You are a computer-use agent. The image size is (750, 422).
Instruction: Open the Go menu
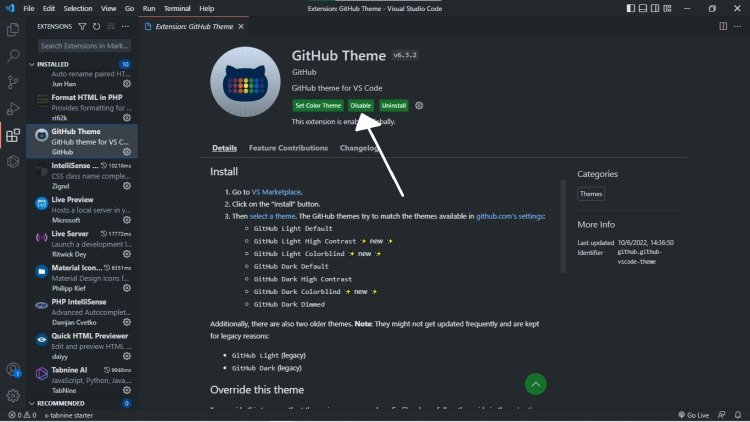pyautogui.click(x=129, y=8)
